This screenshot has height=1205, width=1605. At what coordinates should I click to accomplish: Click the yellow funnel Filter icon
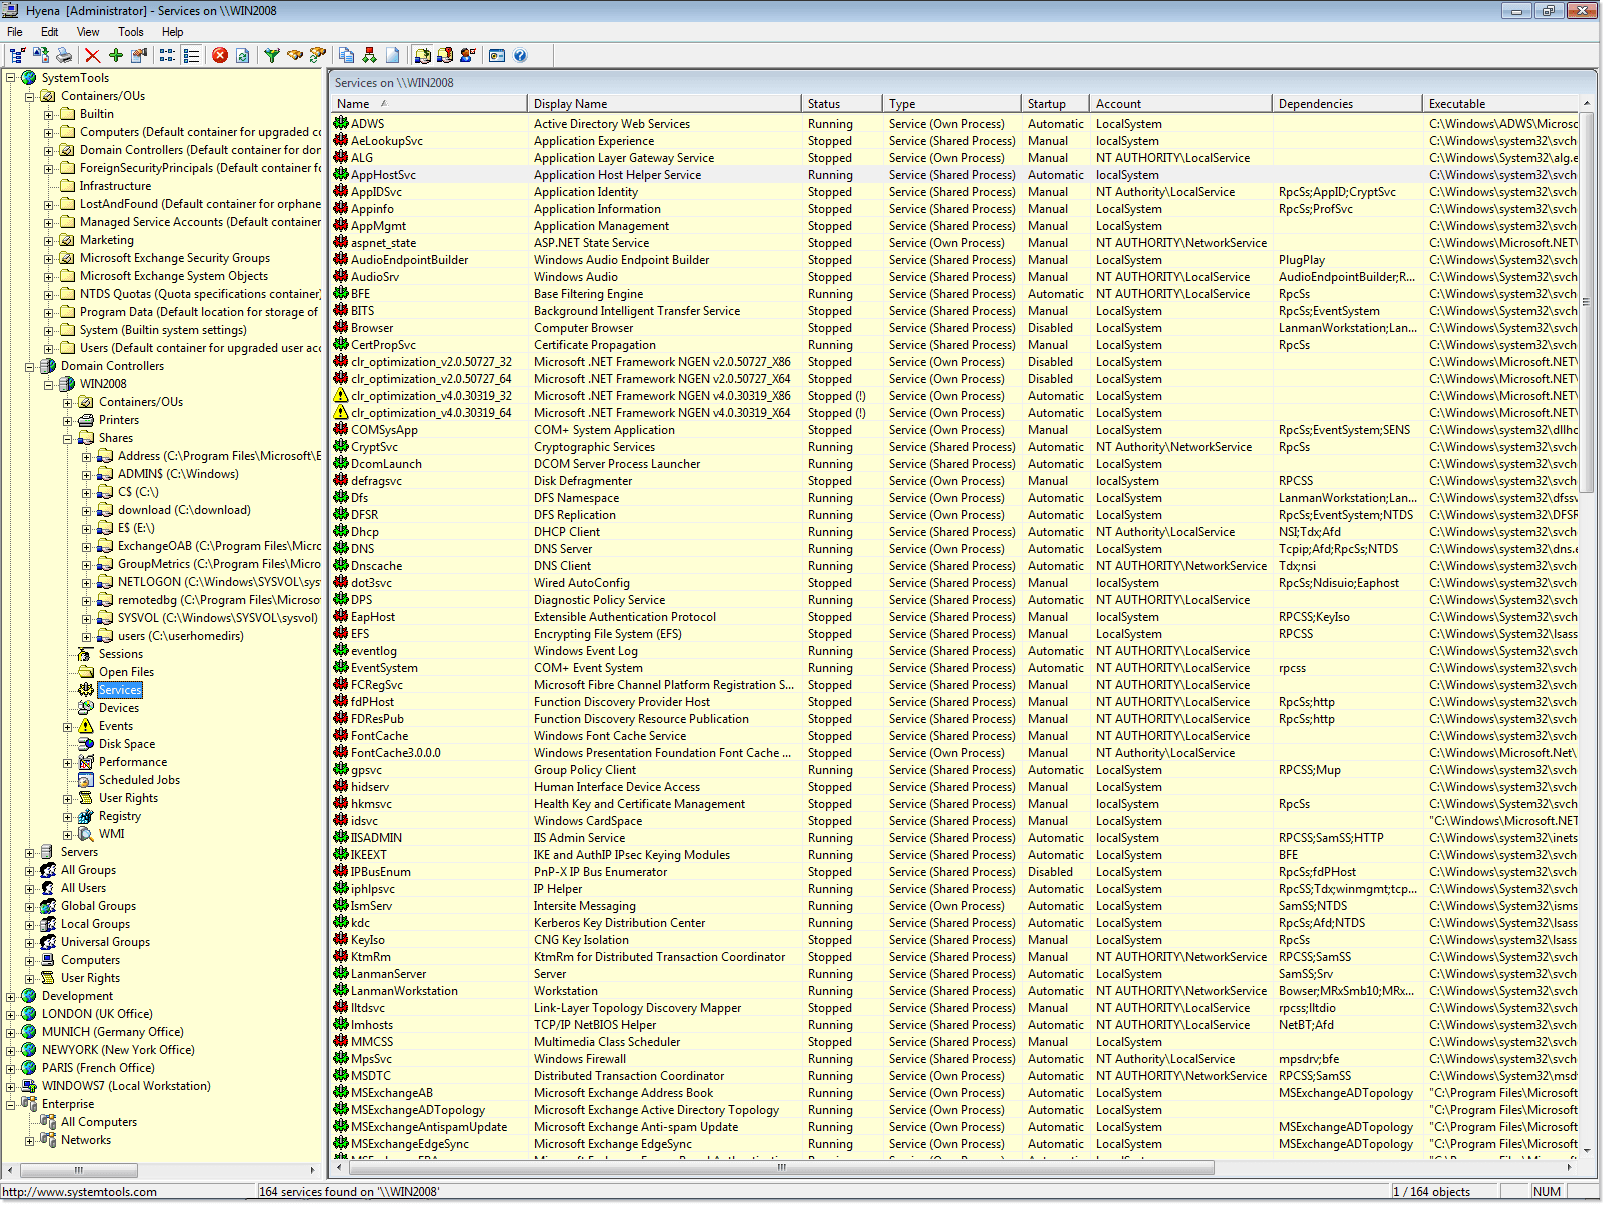(272, 55)
